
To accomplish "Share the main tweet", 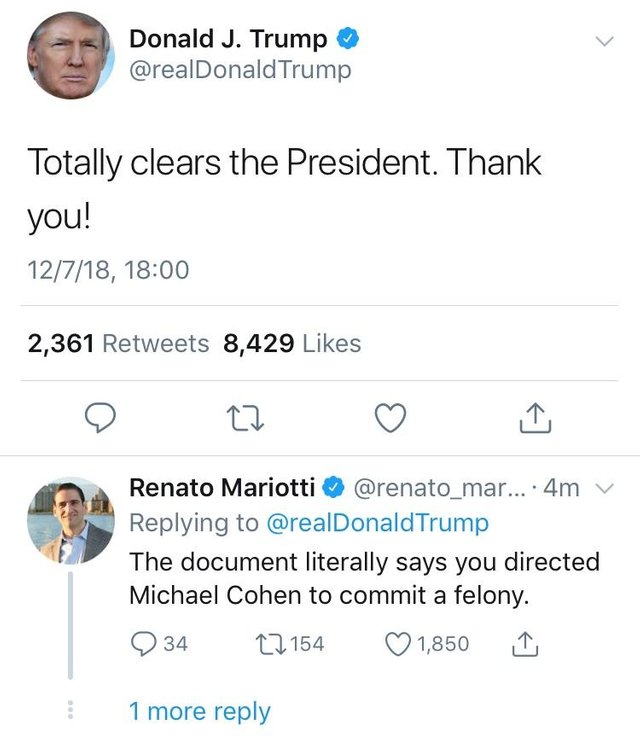I will click(535, 419).
